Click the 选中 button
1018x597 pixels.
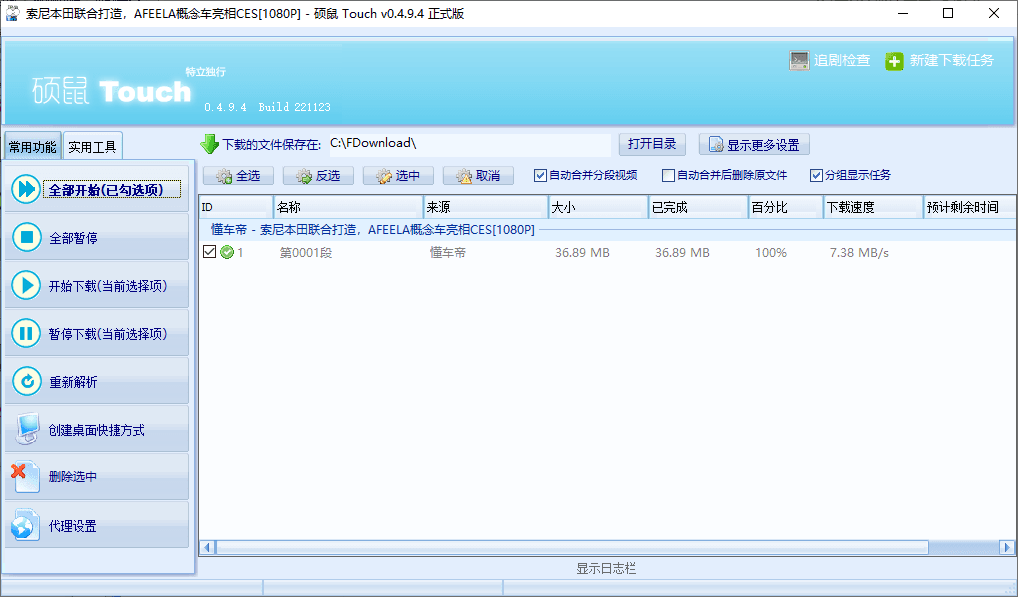(398, 176)
